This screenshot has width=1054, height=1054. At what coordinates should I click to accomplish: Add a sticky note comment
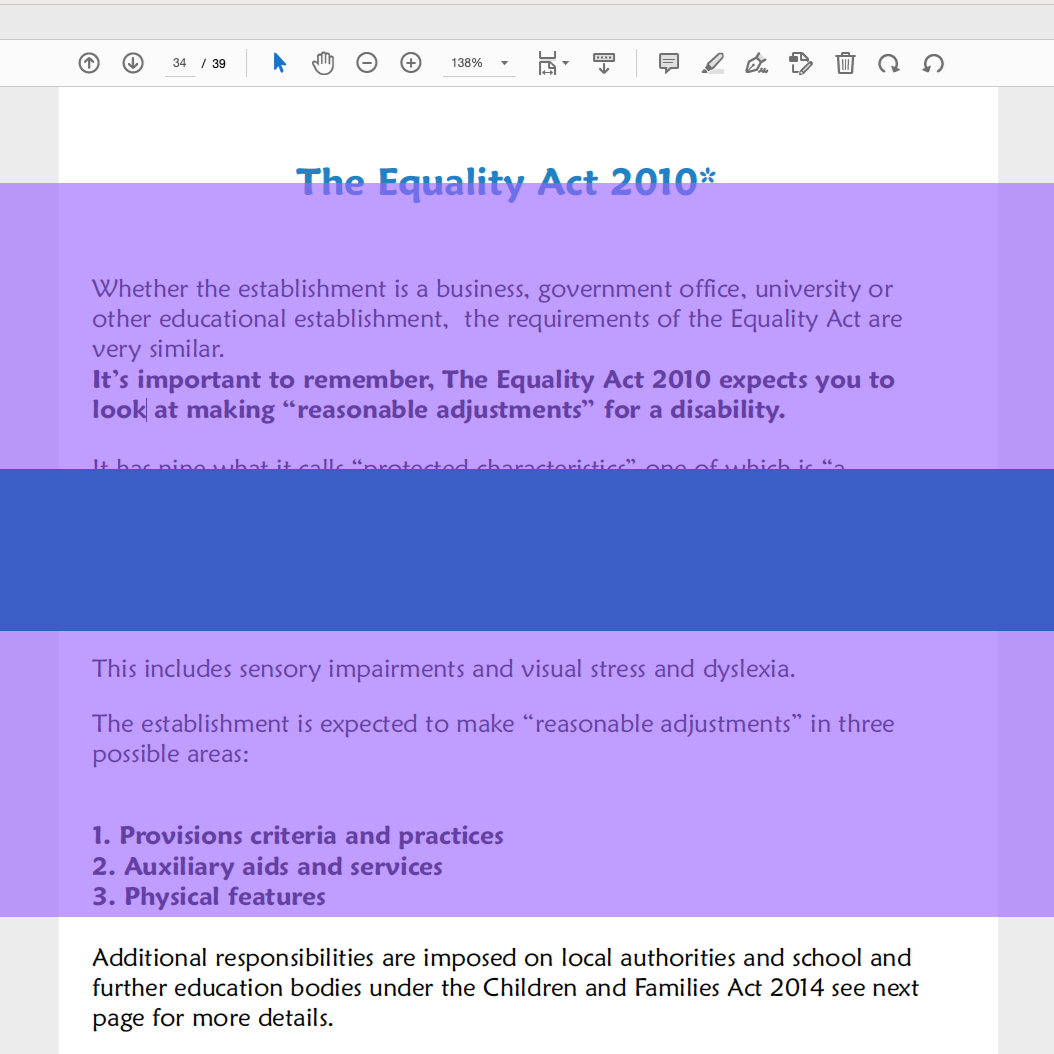click(x=669, y=63)
